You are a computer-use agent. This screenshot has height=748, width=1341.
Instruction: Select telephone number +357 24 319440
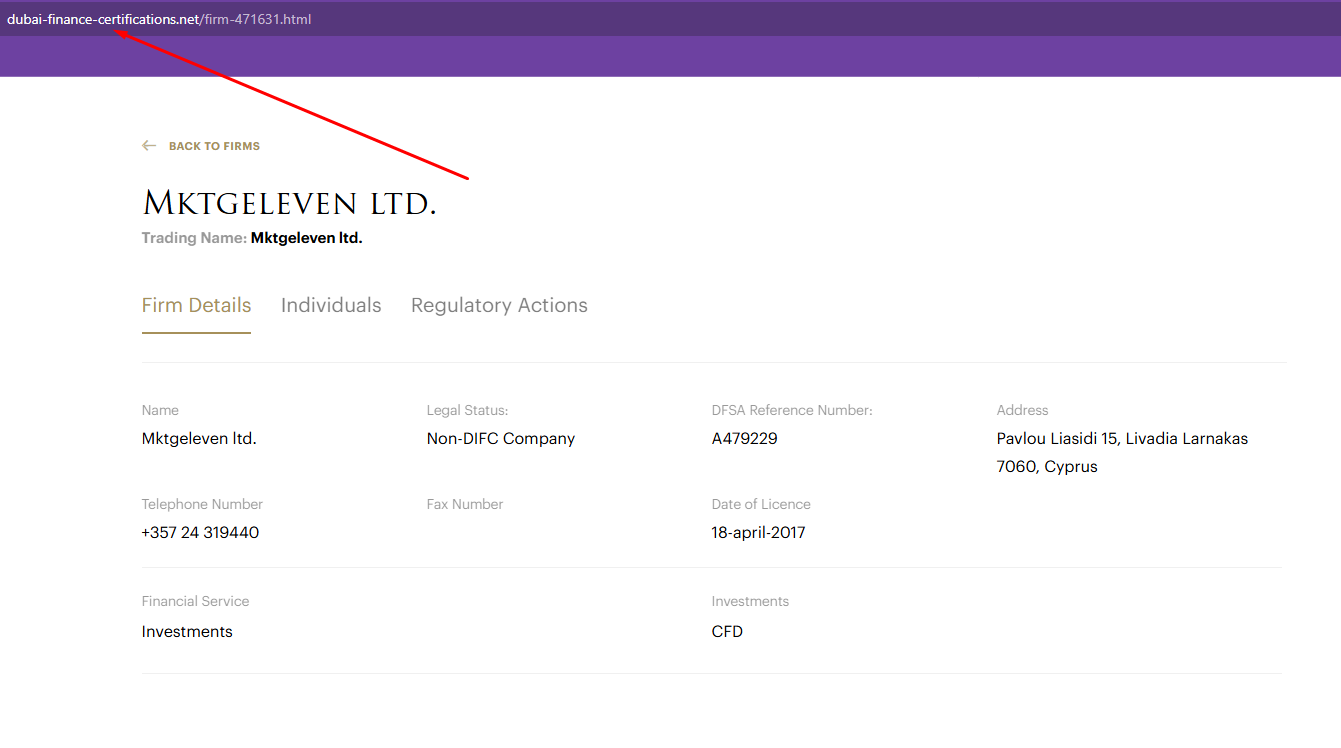[200, 532]
